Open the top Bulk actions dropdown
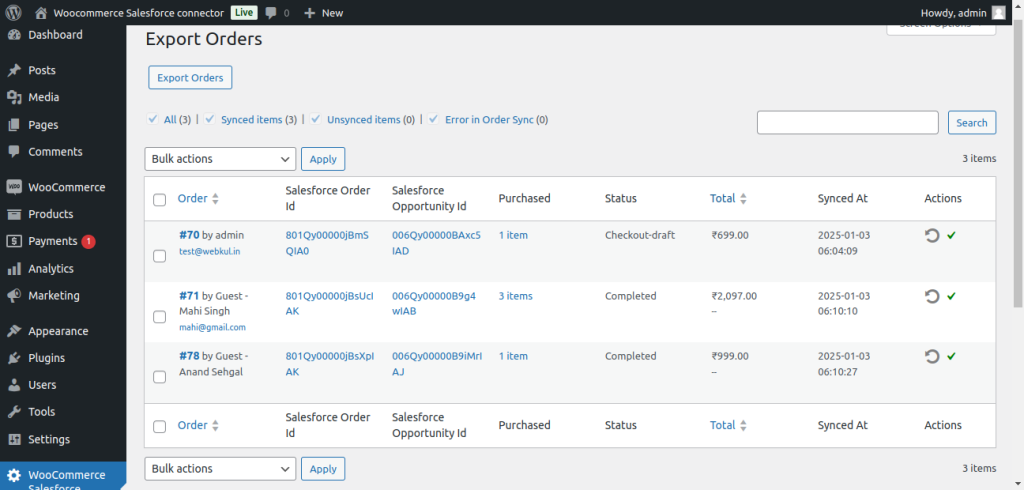 [x=220, y=159]
